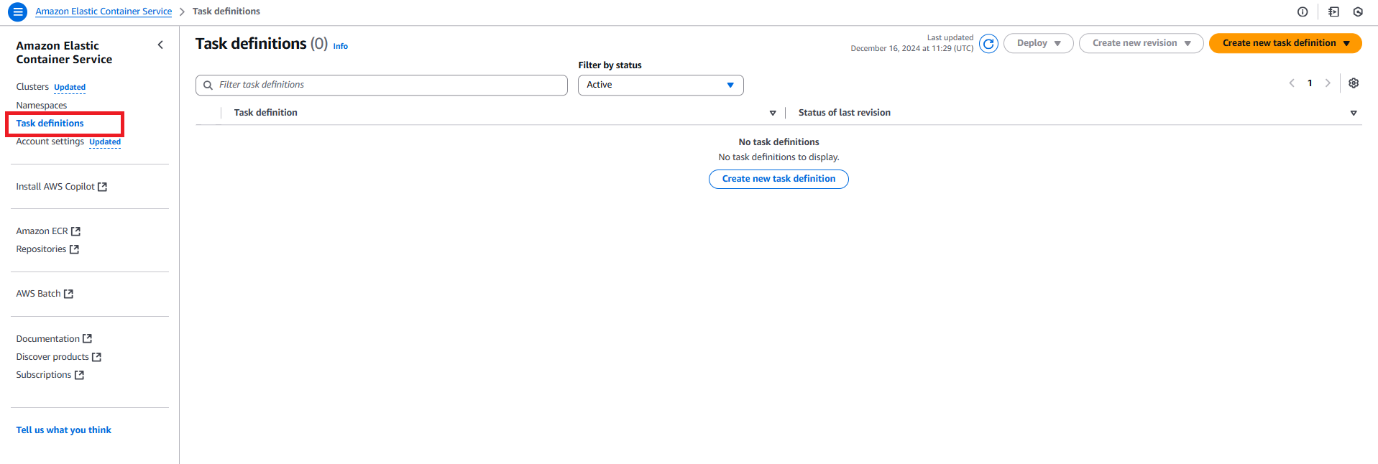Sort by Task definition column arrow
1378x464 pixels.
click(772, 113)
